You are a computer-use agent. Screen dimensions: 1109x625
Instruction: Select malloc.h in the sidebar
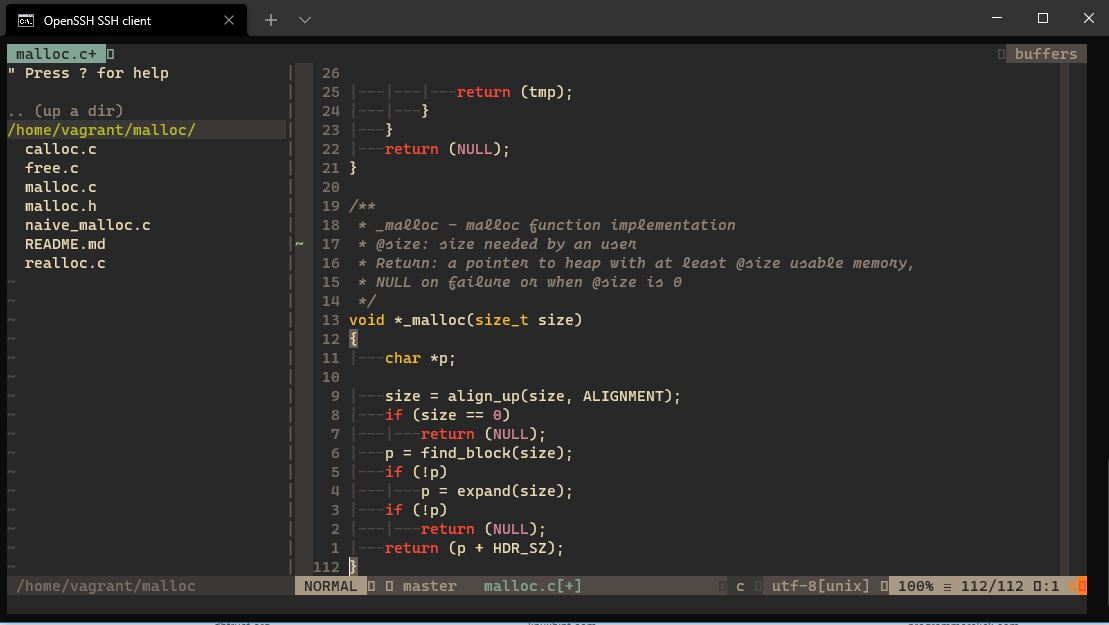61,206
